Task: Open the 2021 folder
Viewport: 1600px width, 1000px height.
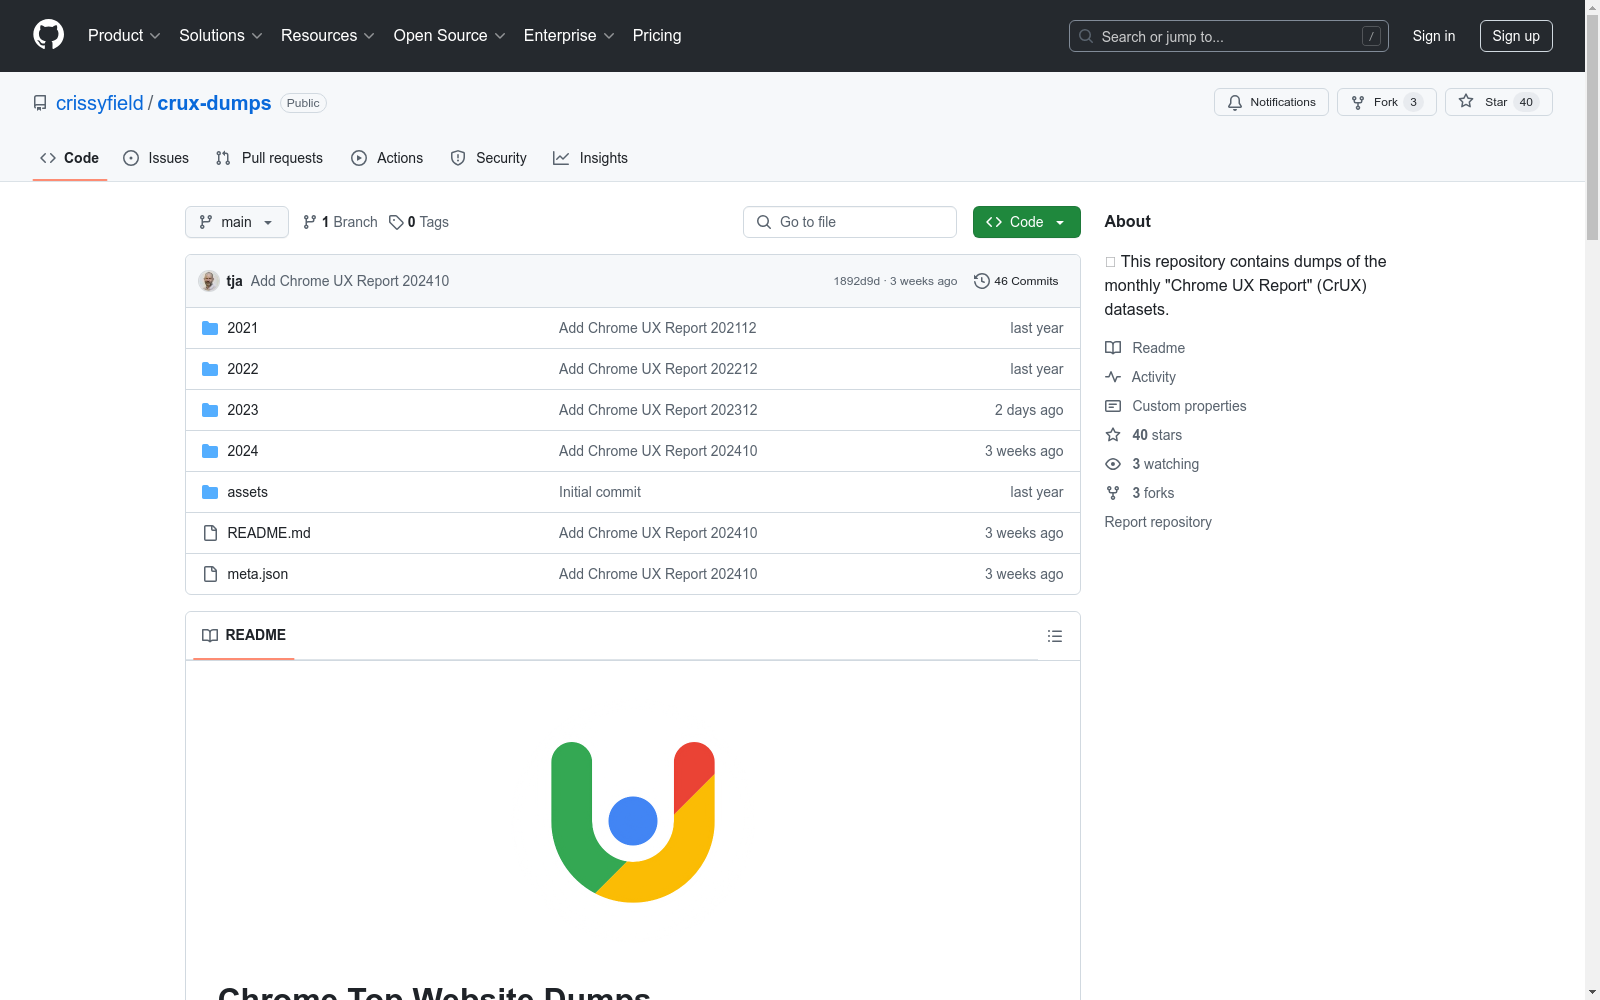Action: [243, 328]
